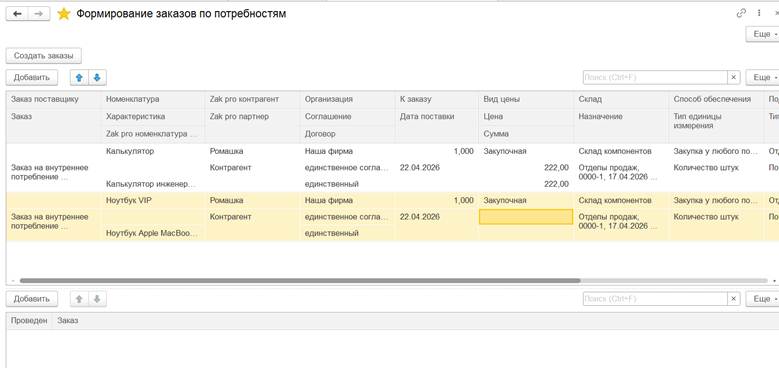The height and width of the screenshot is (368, 779).
Task: Open the vertical three-dots menu
Action: pos(759,13)
